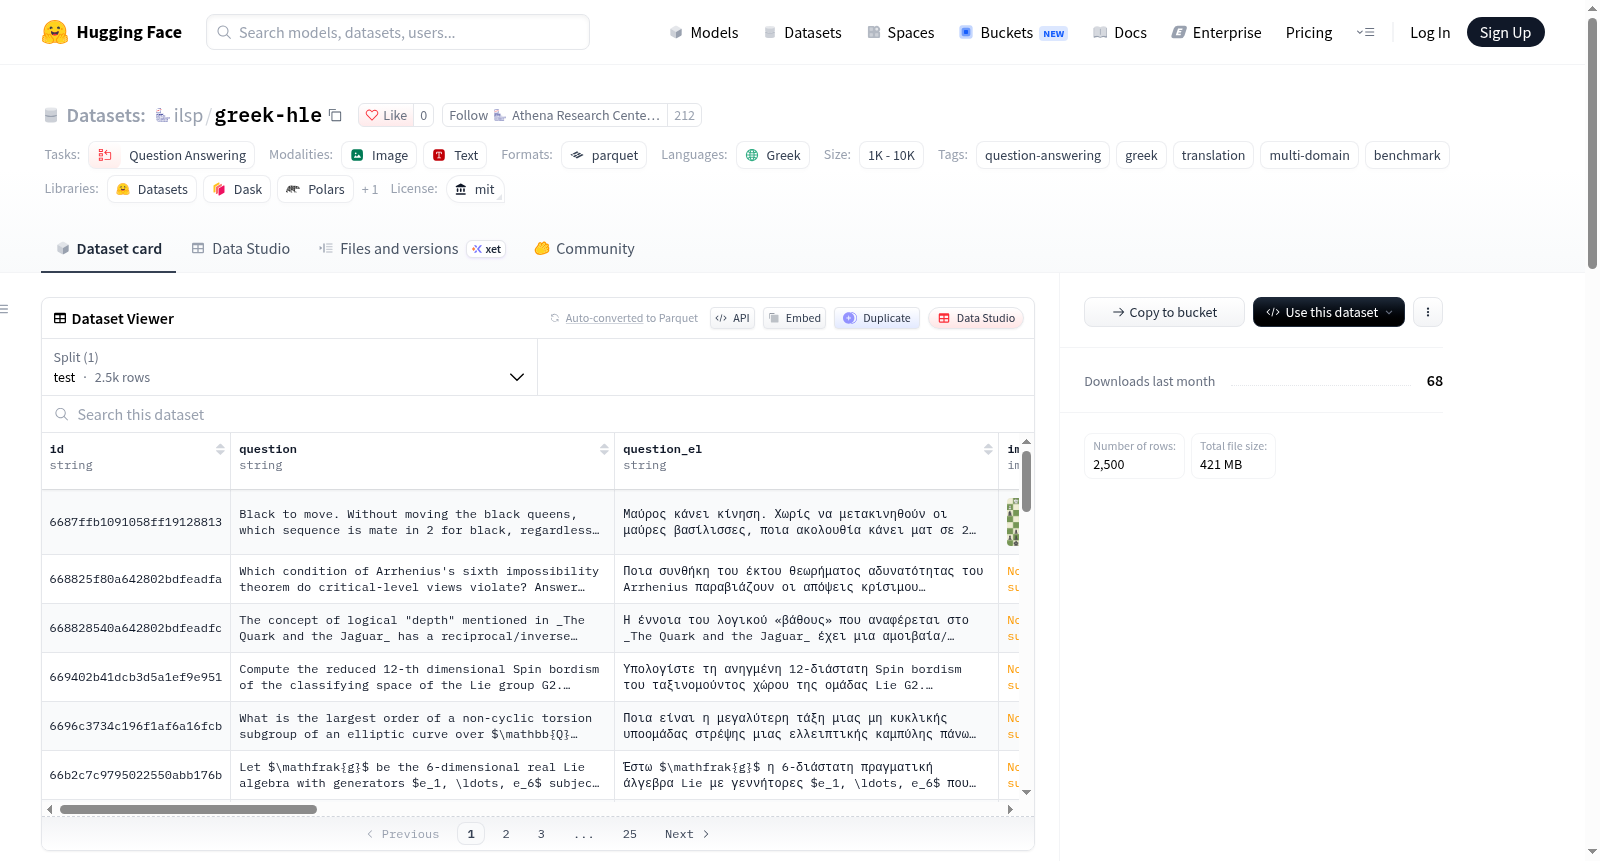Click the Hugging Face logo icon
This screenshot has height=861, width=1600.
[x=55, y=32]
